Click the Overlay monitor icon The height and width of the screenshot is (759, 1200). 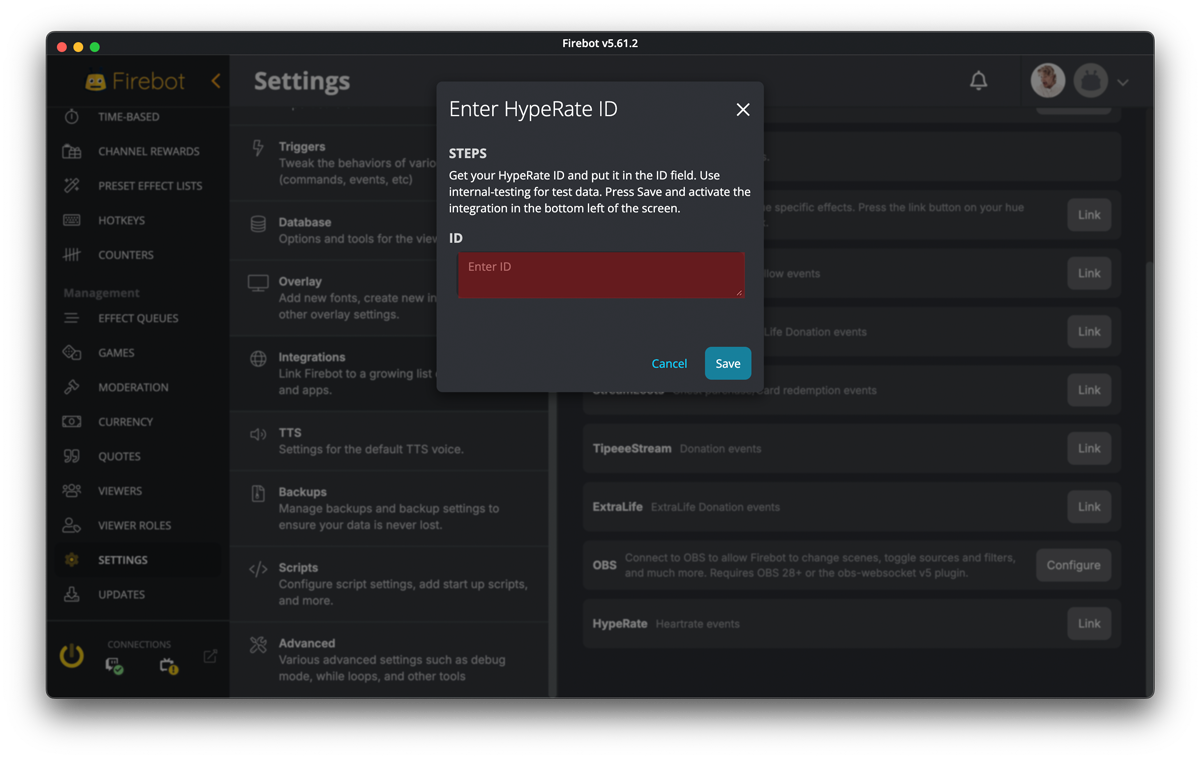(258, 283)
